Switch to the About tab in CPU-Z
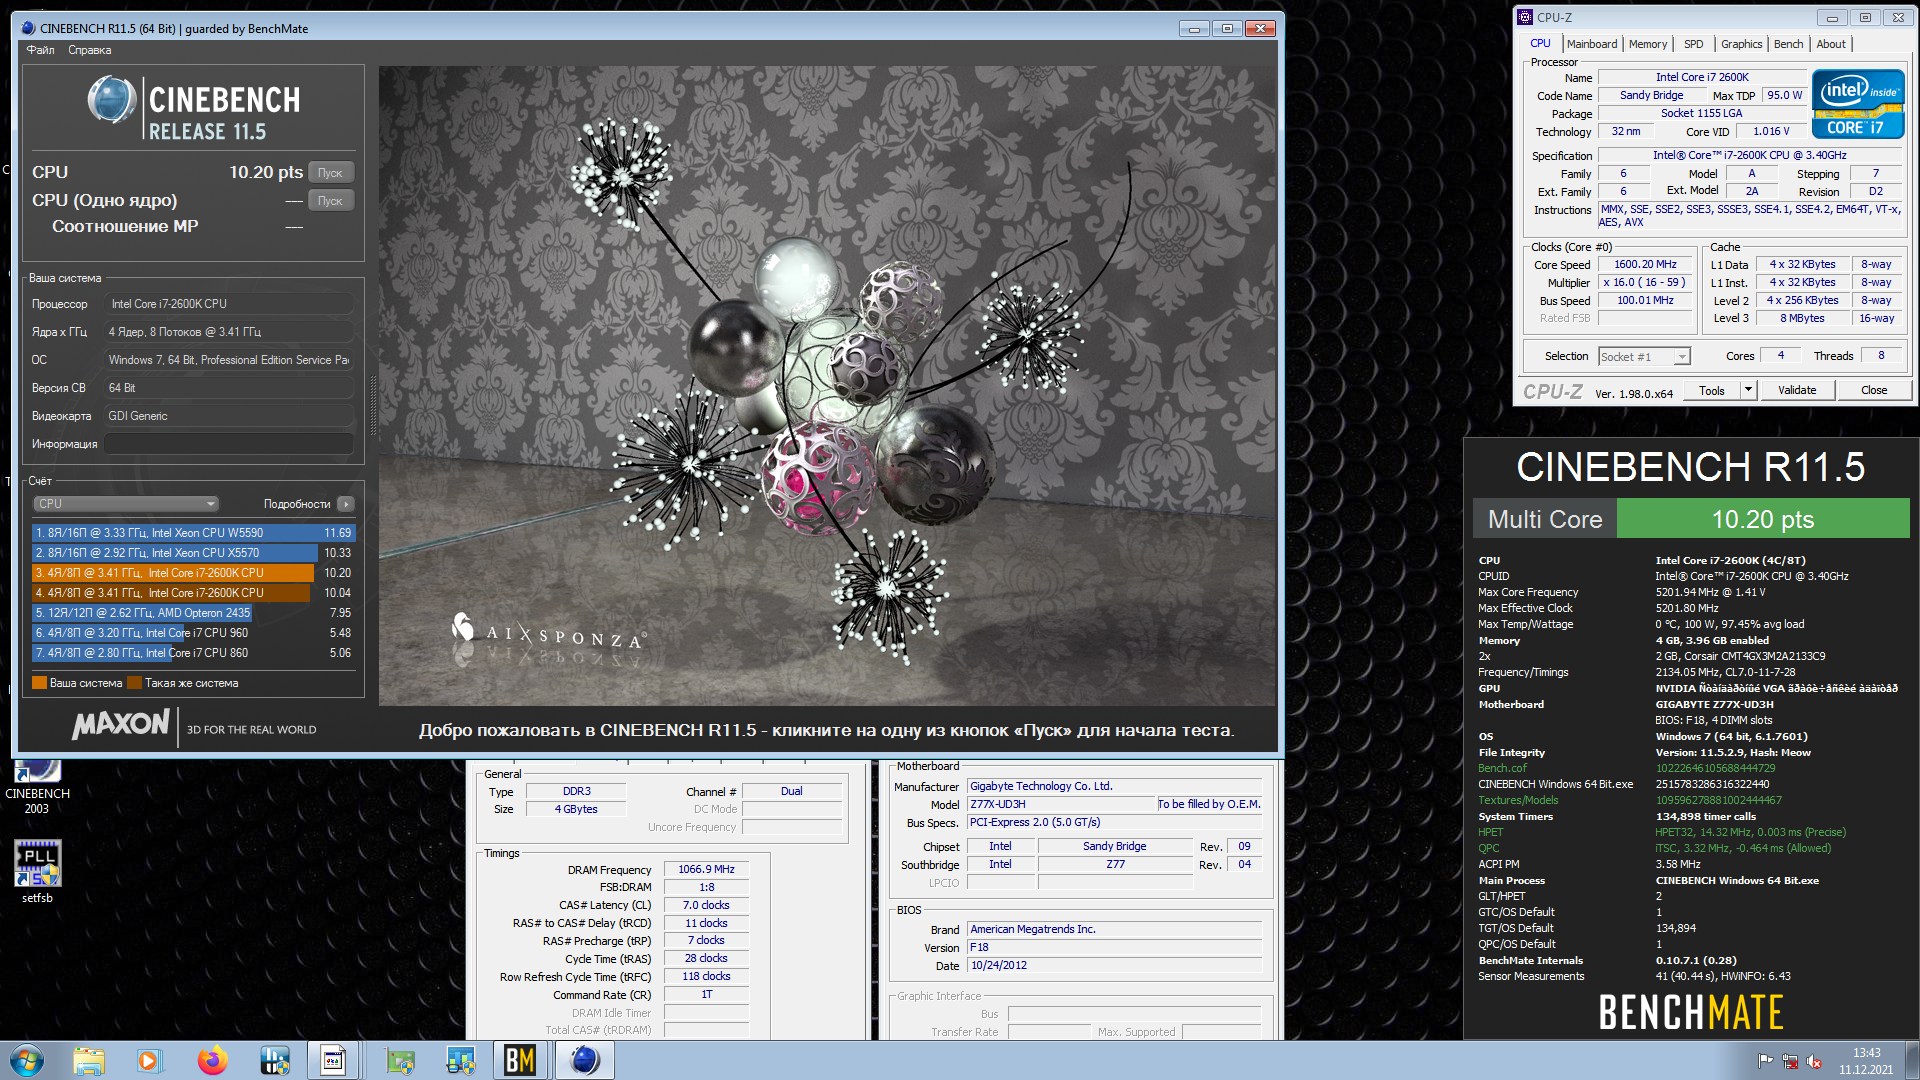Image resolution: width=1920 pixels, height=1080 pixels. click(1831, 44)
